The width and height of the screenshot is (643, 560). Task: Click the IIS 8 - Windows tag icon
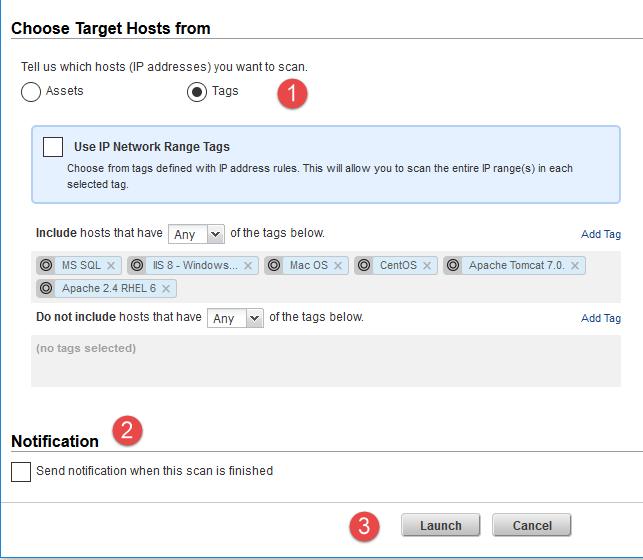click(x=137, y=265)
